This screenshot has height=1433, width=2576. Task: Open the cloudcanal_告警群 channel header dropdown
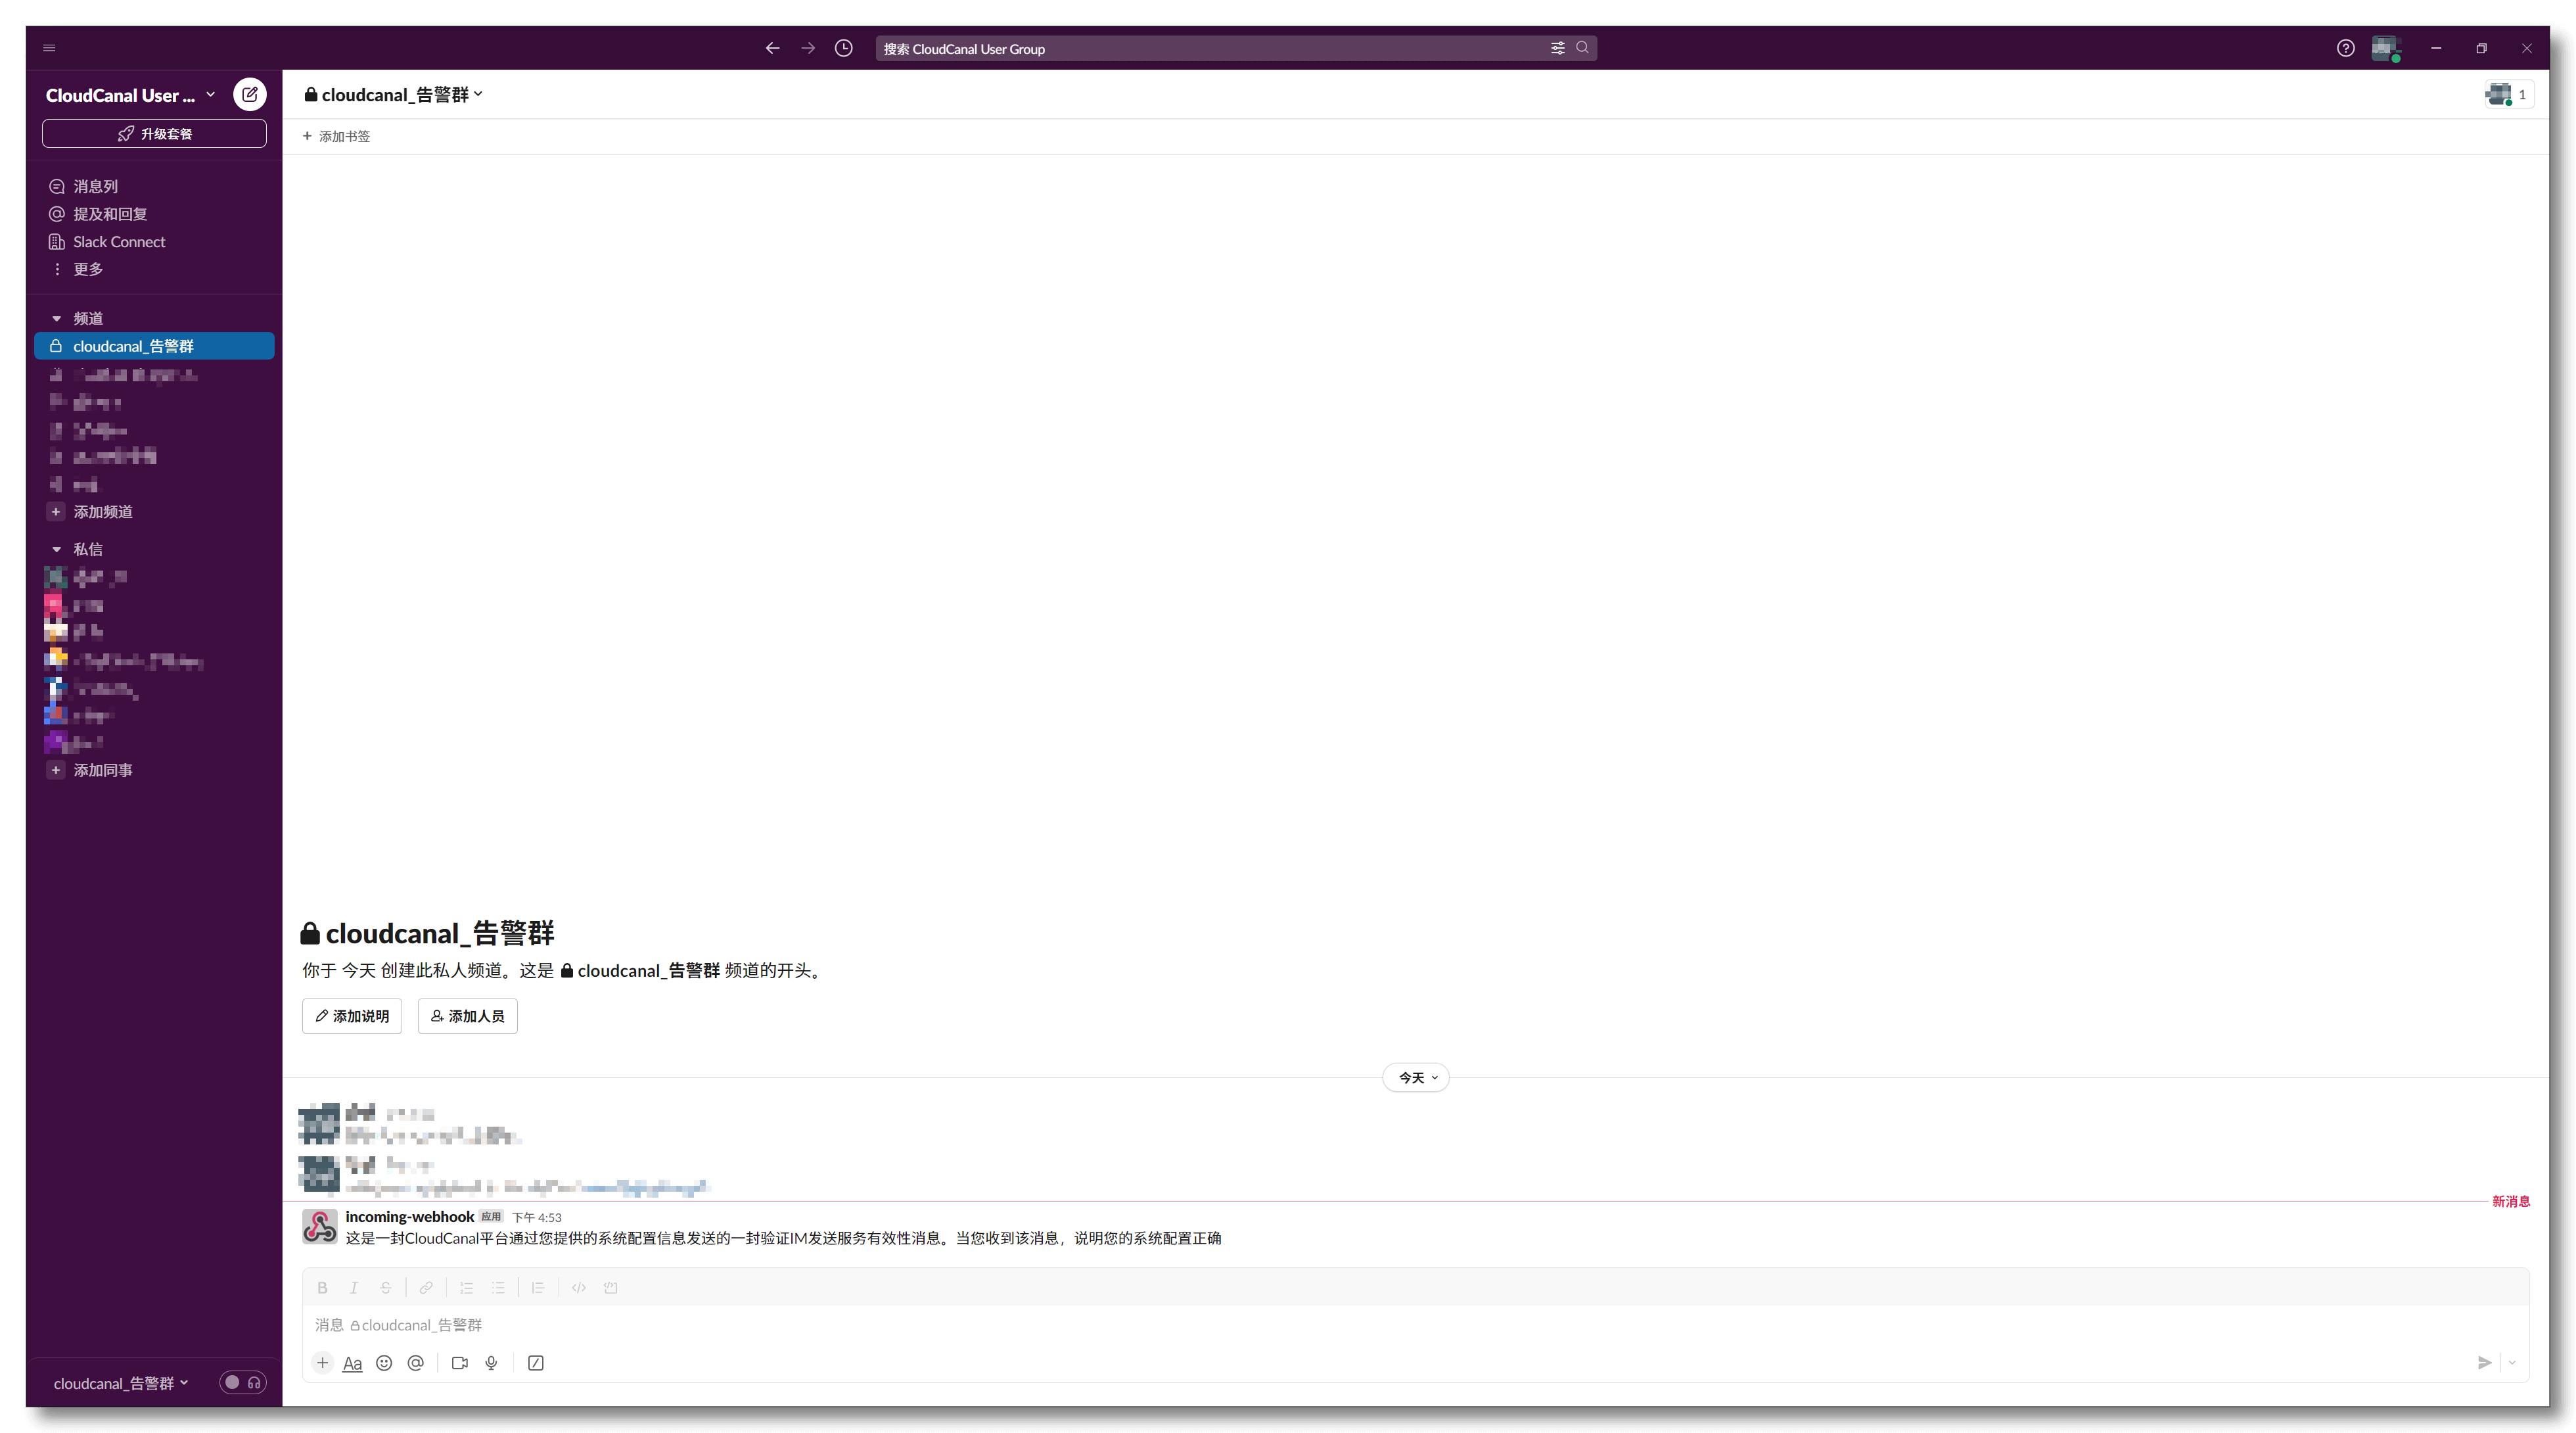click(394, 95)
